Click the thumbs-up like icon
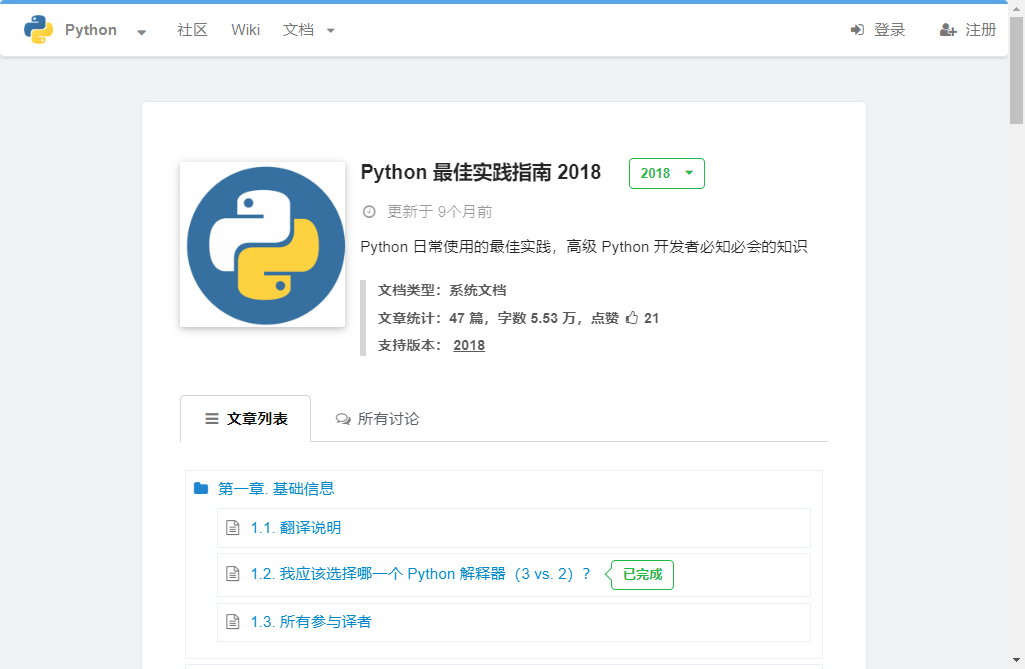 [x=632, y=318]
